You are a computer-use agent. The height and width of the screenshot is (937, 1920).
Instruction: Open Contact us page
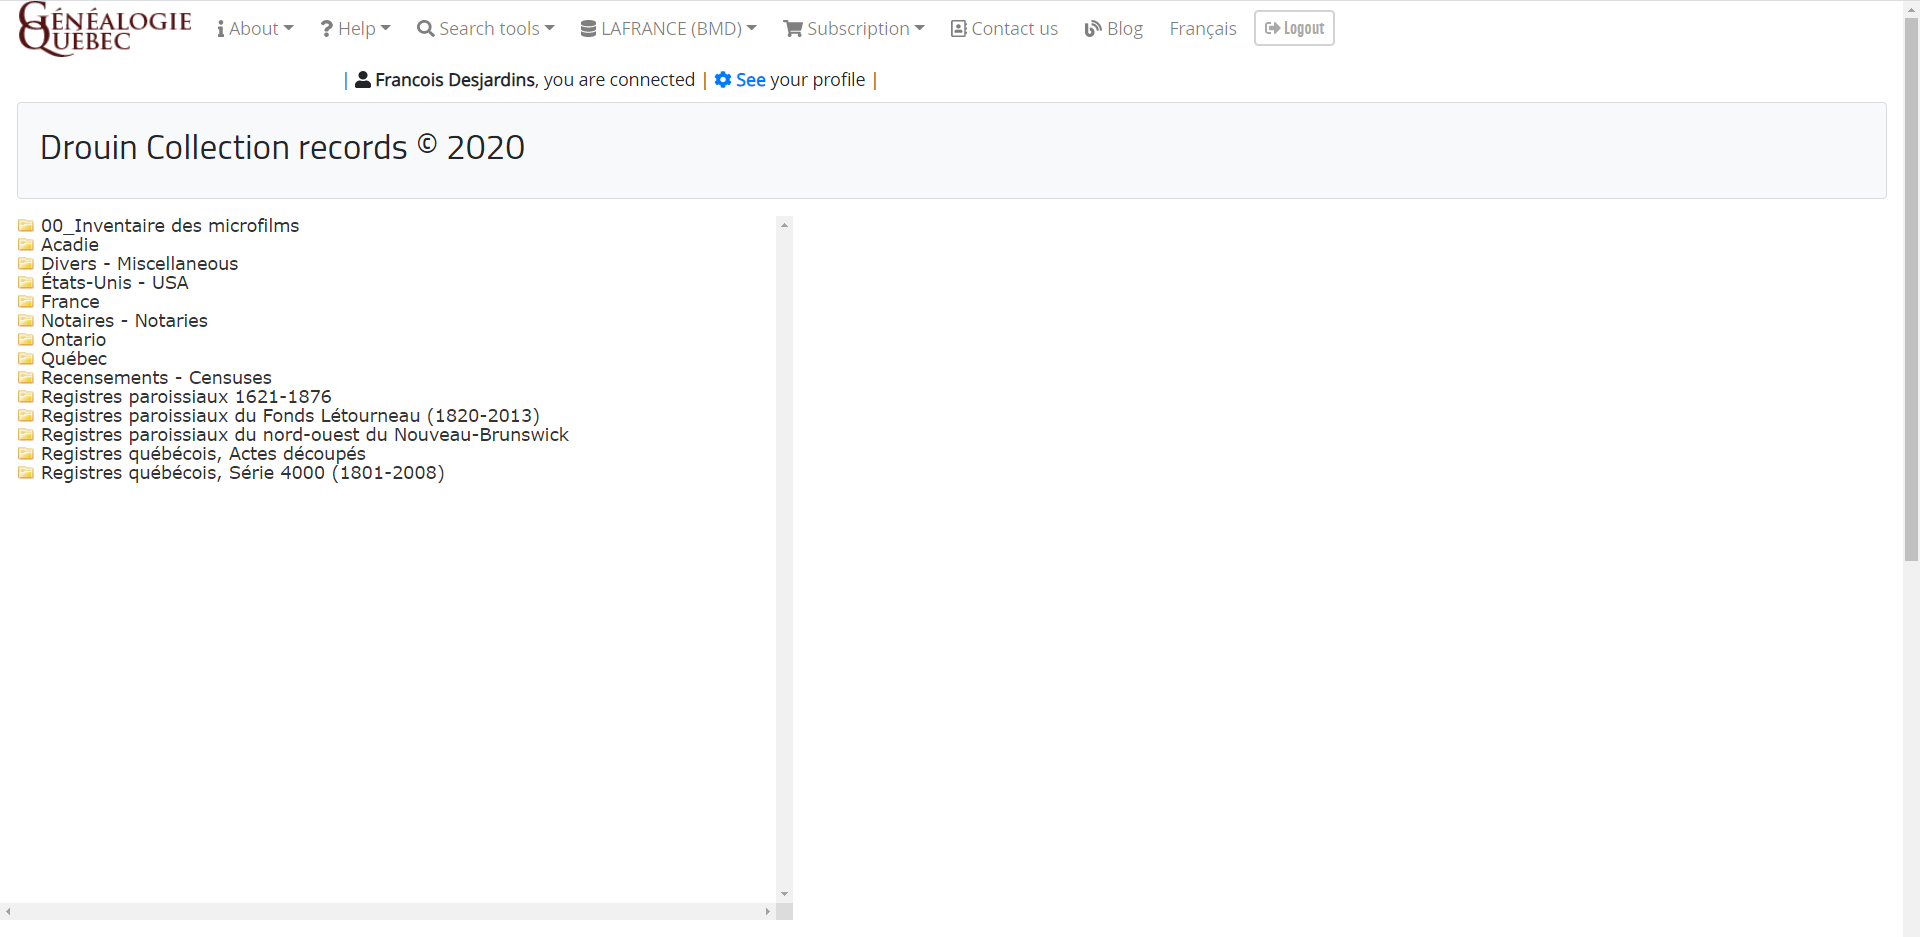[x=1004, y=29]
